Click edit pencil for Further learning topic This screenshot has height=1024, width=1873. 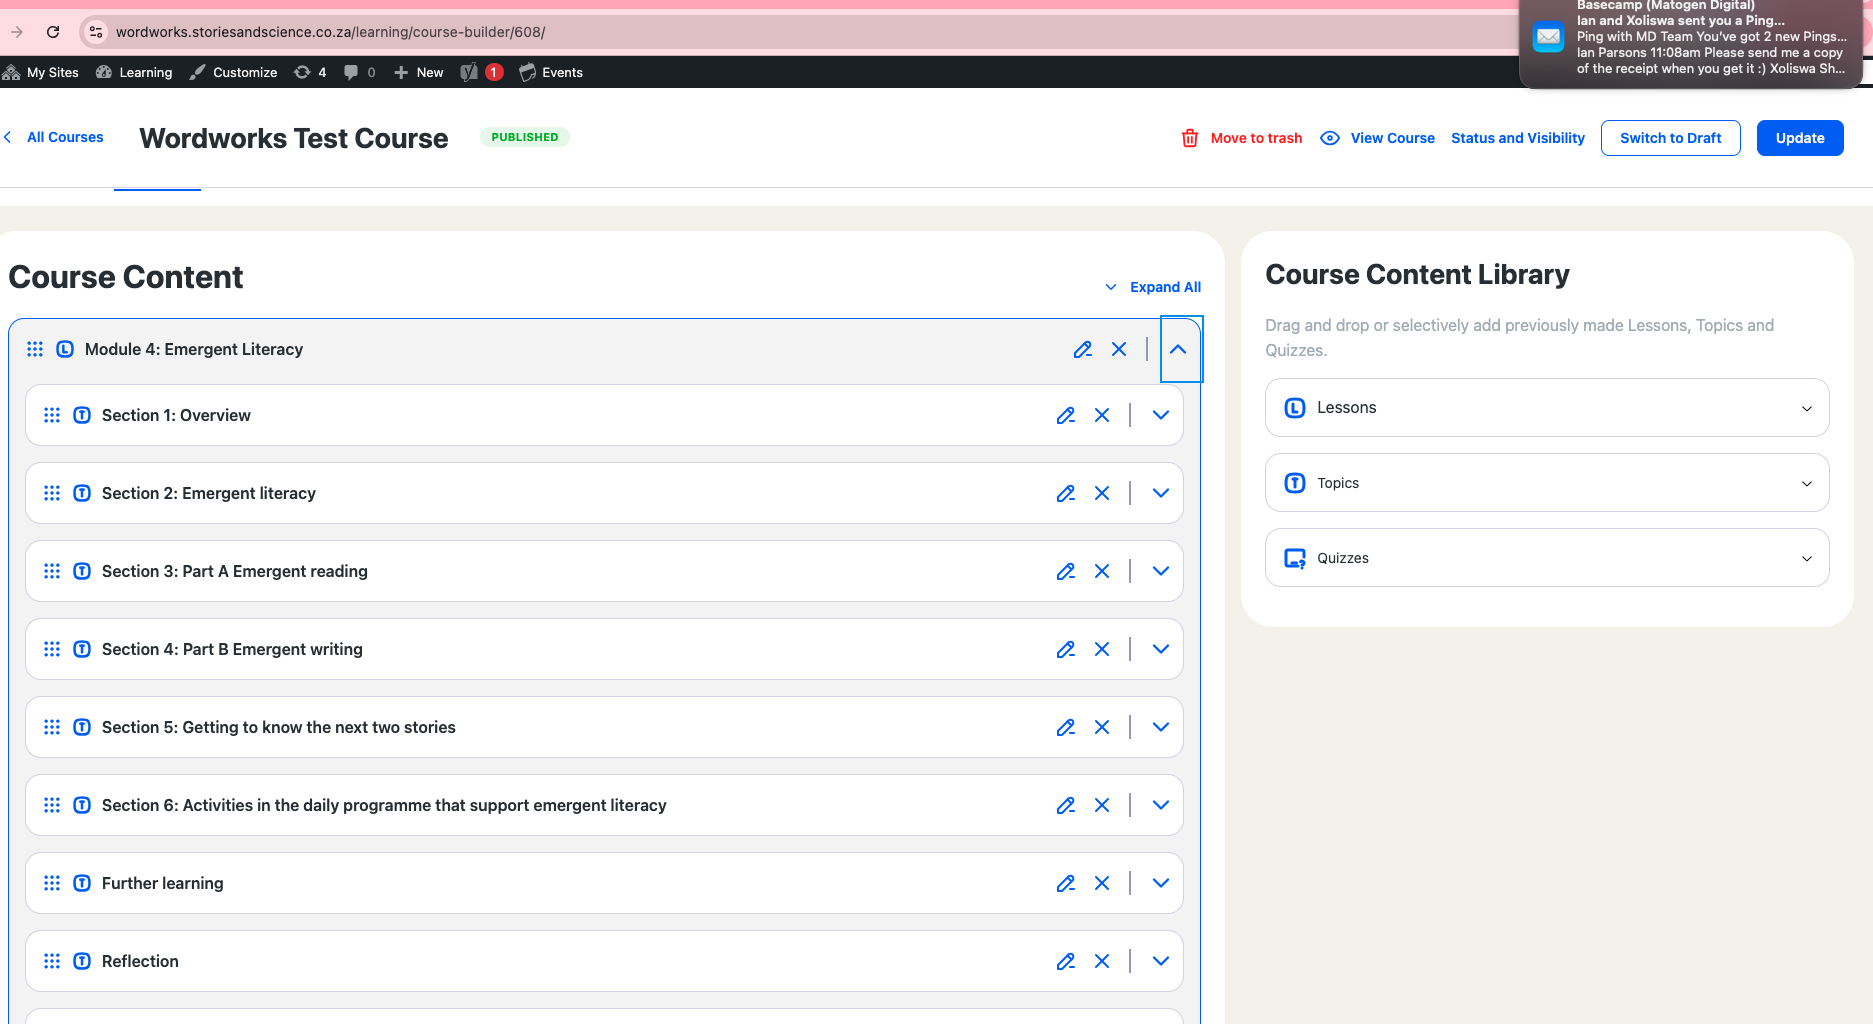(x=1065, y=883)
